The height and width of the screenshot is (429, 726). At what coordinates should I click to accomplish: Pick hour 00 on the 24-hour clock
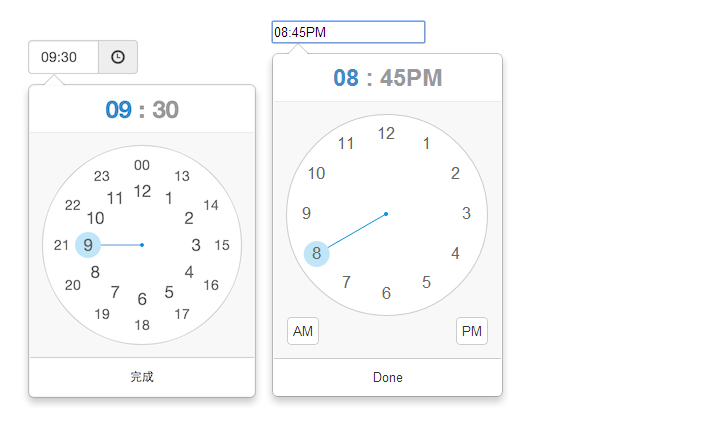coord(142,165)
